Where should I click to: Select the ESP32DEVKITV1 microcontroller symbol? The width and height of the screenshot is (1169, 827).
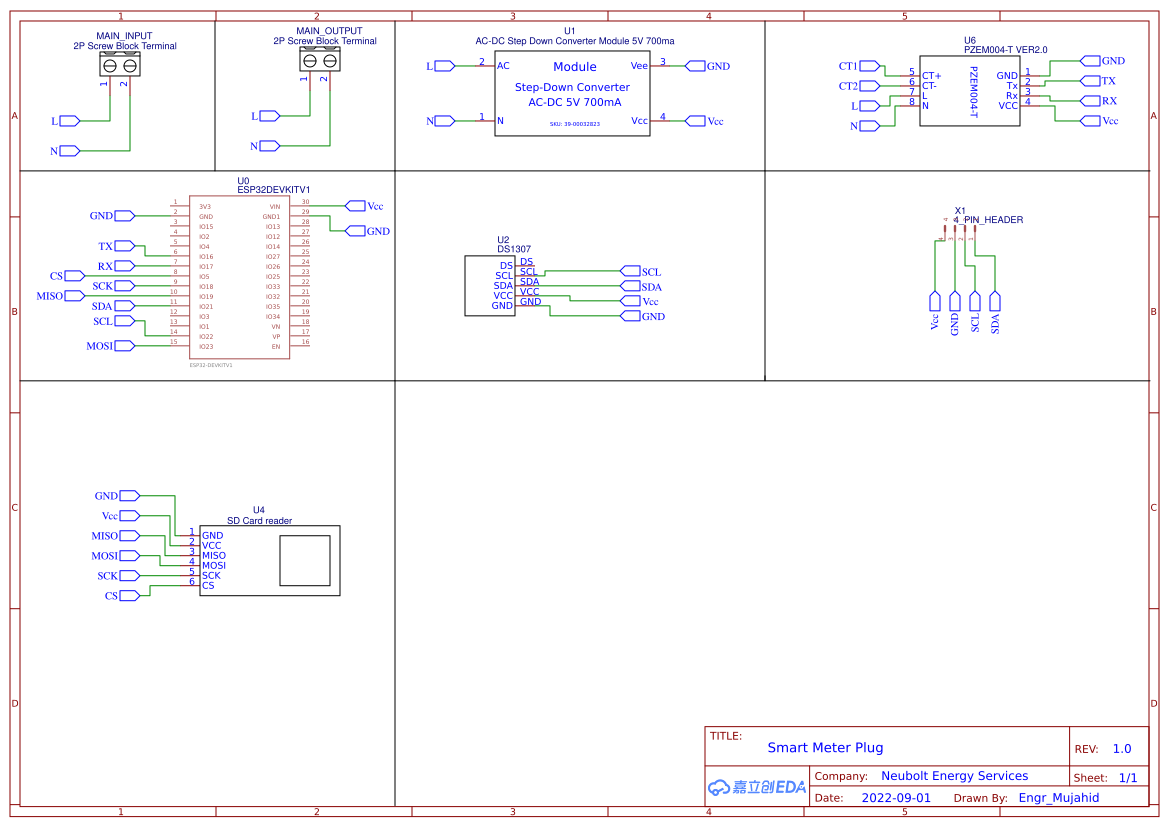click(238, 275)
